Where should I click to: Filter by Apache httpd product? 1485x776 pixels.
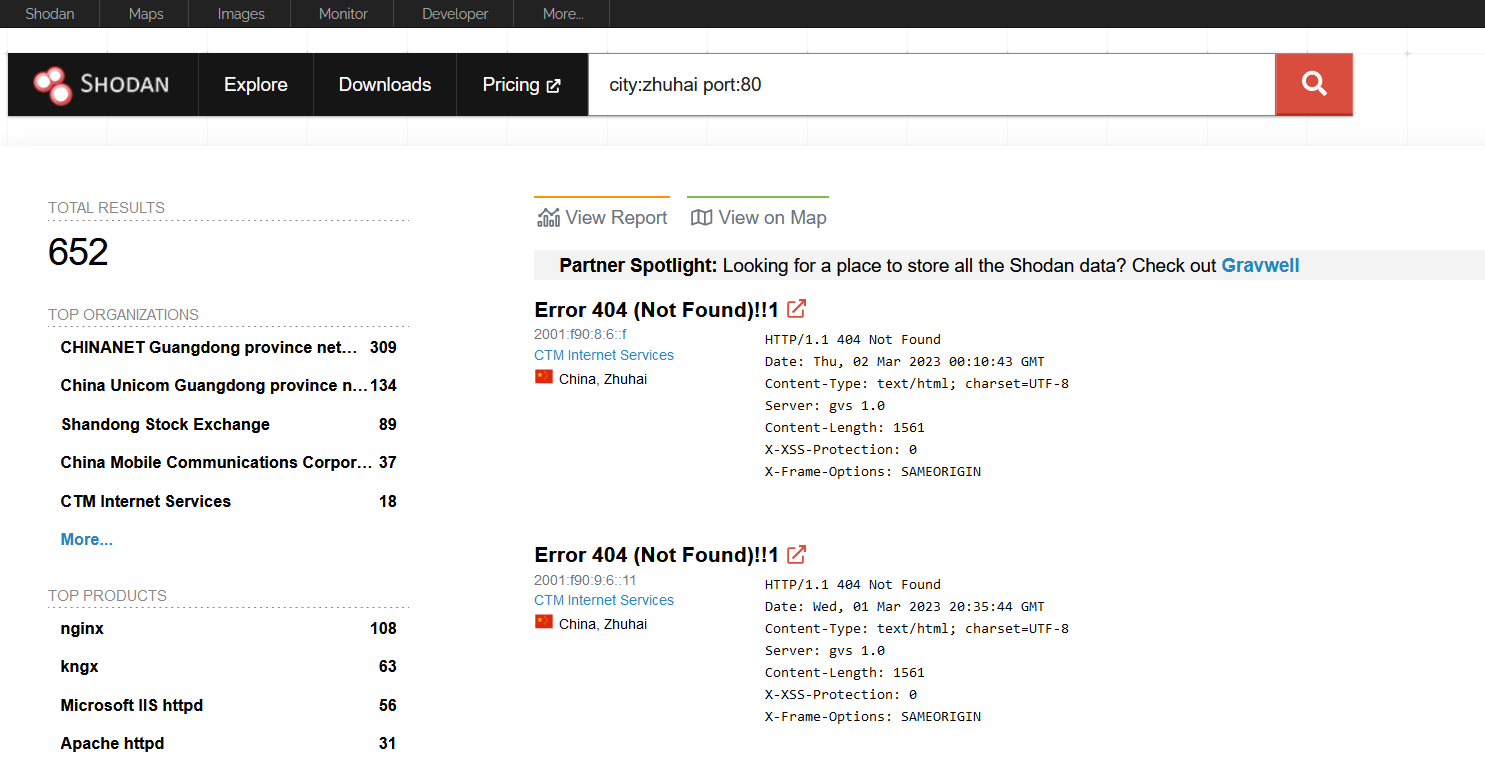tap(112, 743)
